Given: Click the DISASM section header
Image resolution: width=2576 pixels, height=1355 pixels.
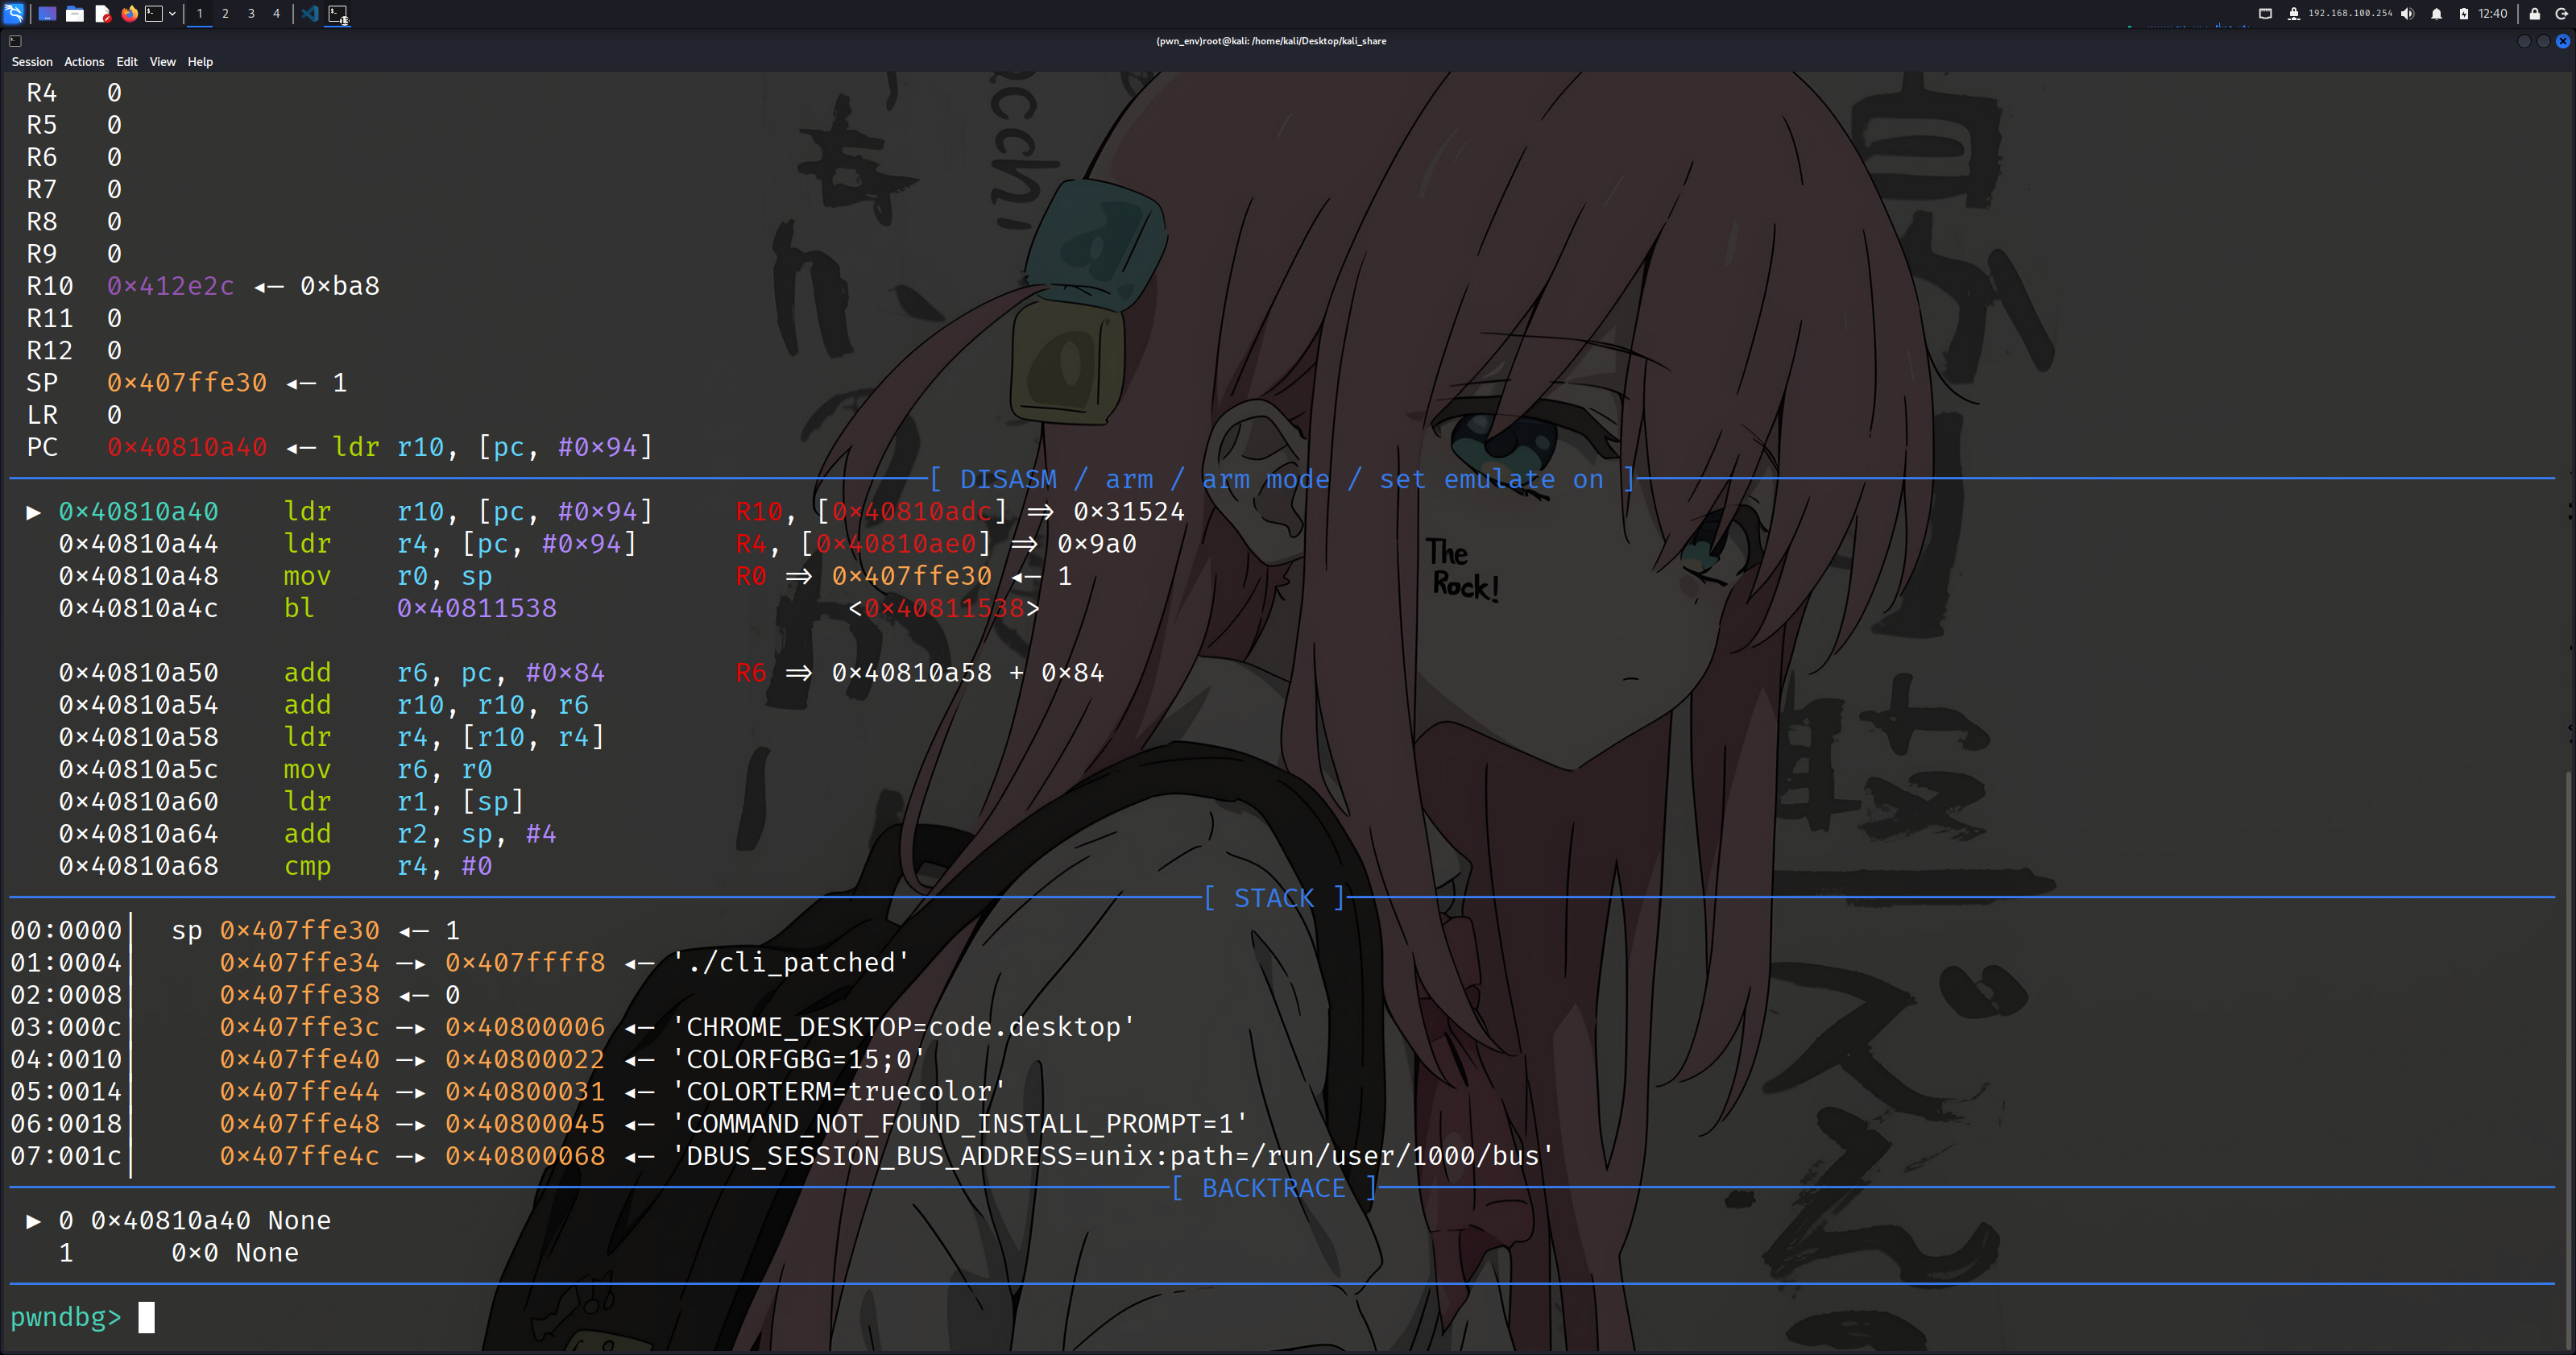Looking at the screenshot, I should (1282, 479).
